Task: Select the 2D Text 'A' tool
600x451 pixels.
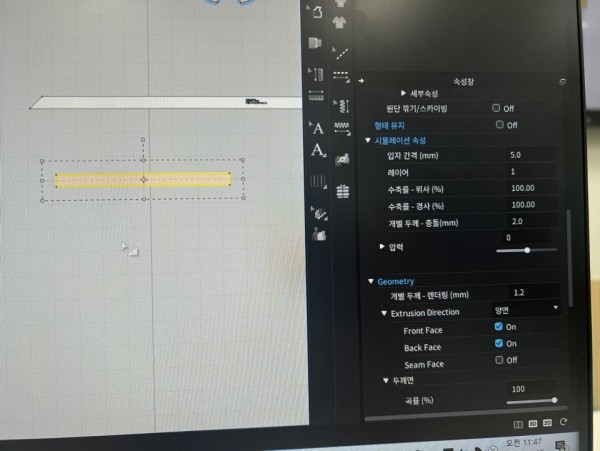Action: [x=318, y=128]
